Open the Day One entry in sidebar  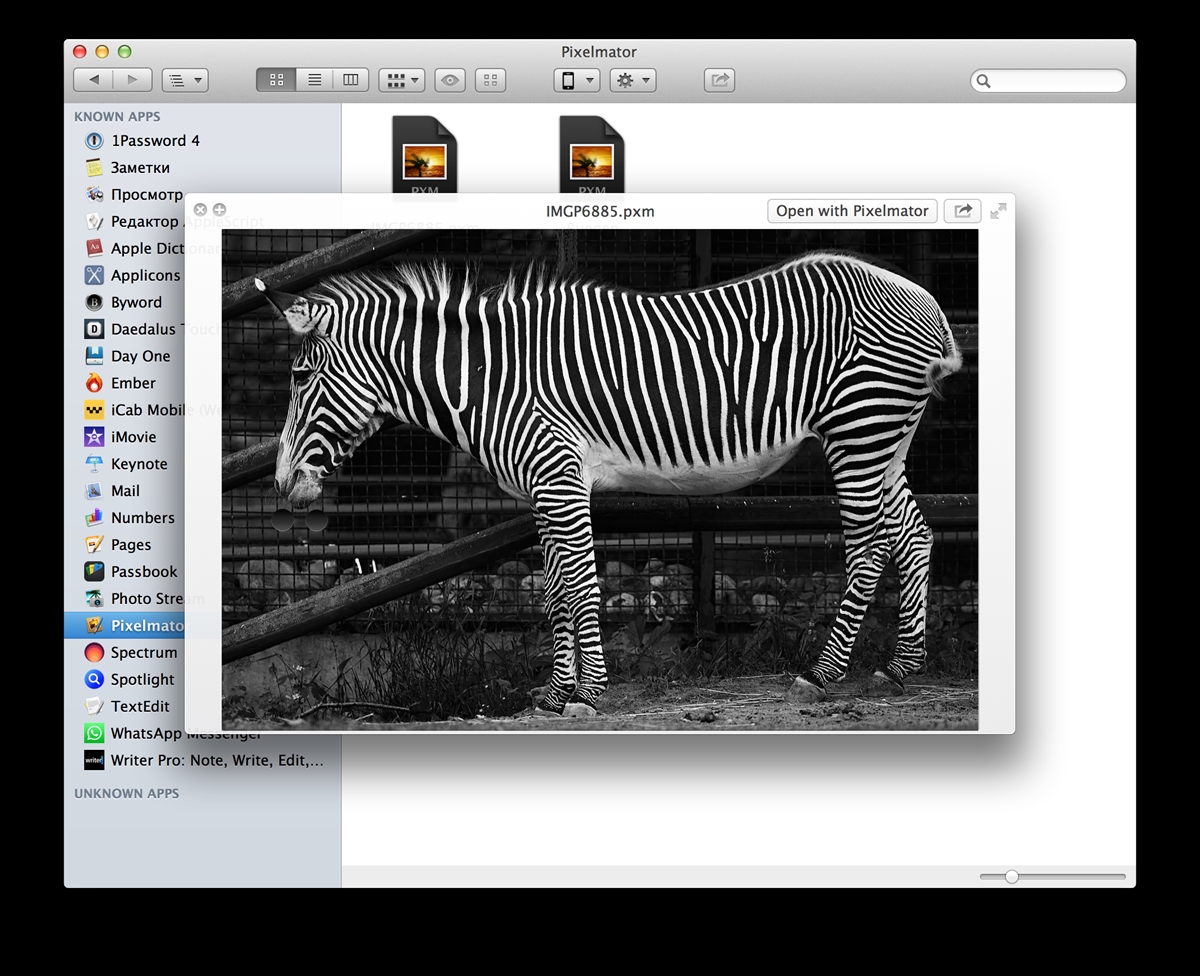click(x=140, y=356)
